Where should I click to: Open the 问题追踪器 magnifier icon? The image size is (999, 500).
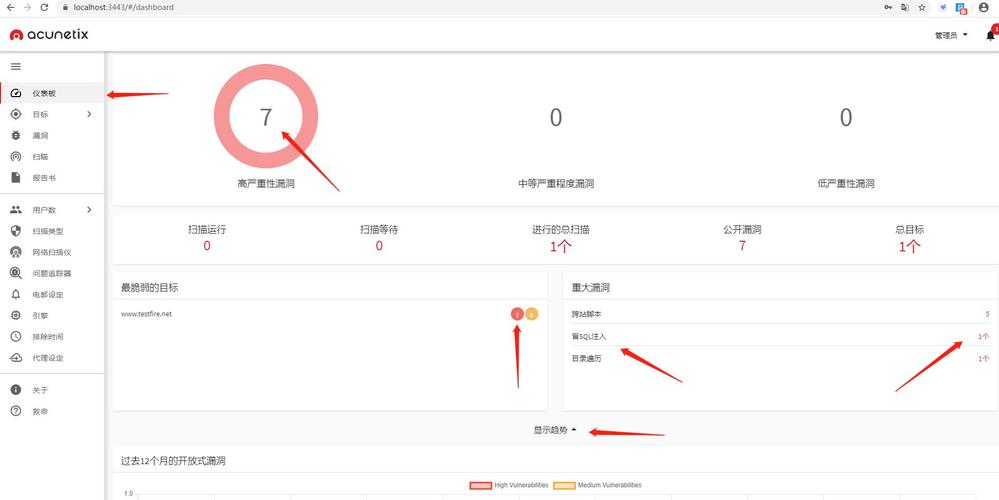16,273
